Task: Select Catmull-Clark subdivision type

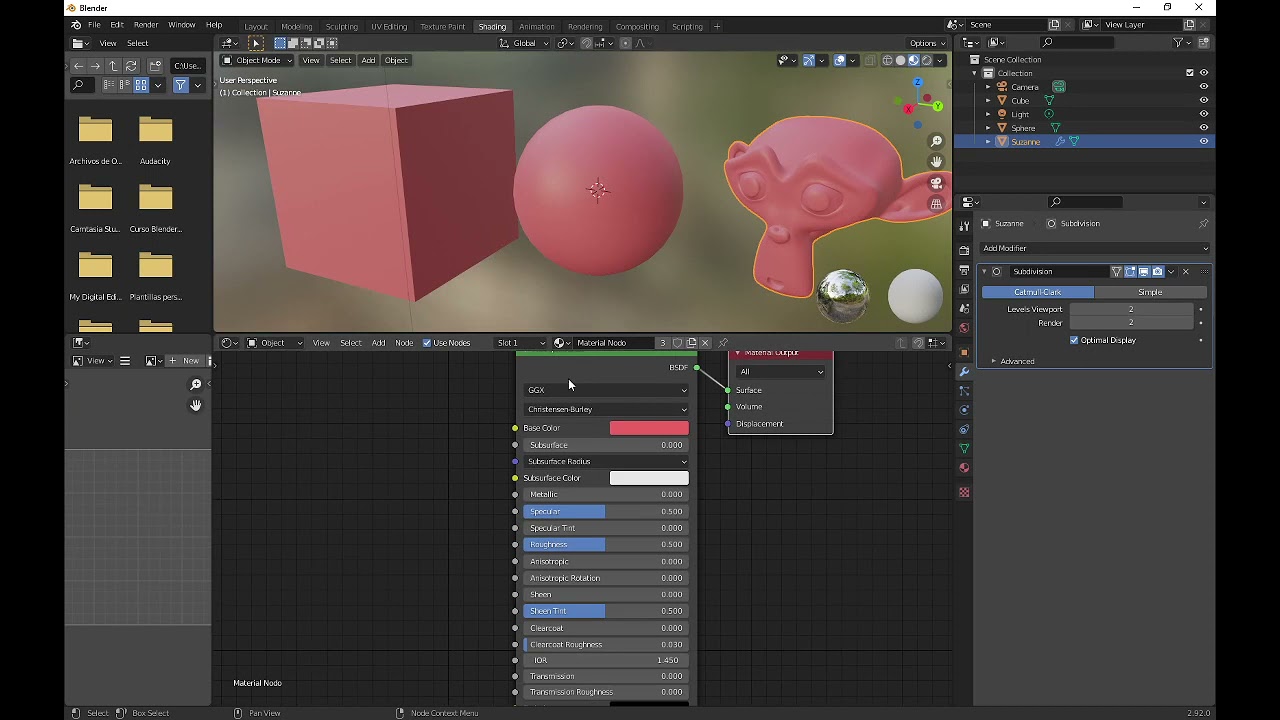Action: pyautogui.click(x=1038, y=292)
